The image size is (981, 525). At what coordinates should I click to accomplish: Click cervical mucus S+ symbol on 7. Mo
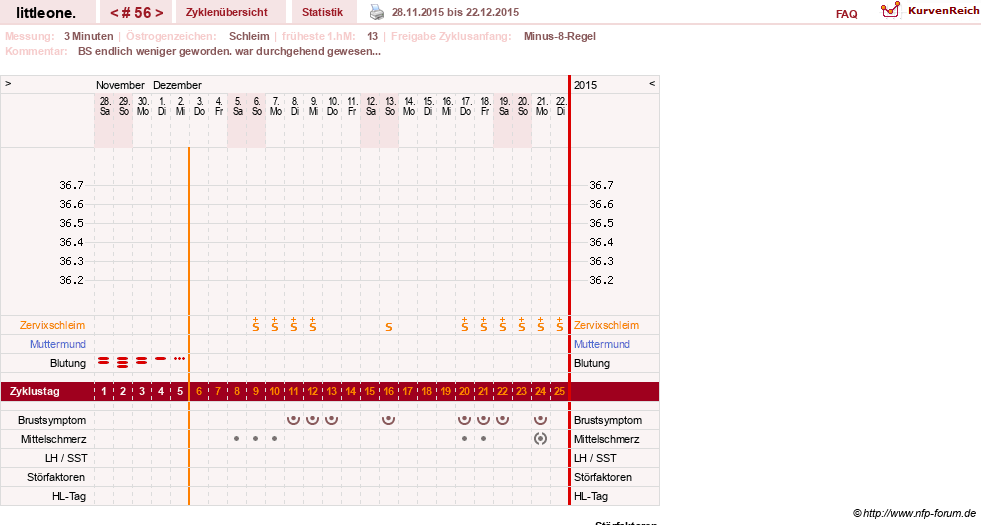(275, 325)
